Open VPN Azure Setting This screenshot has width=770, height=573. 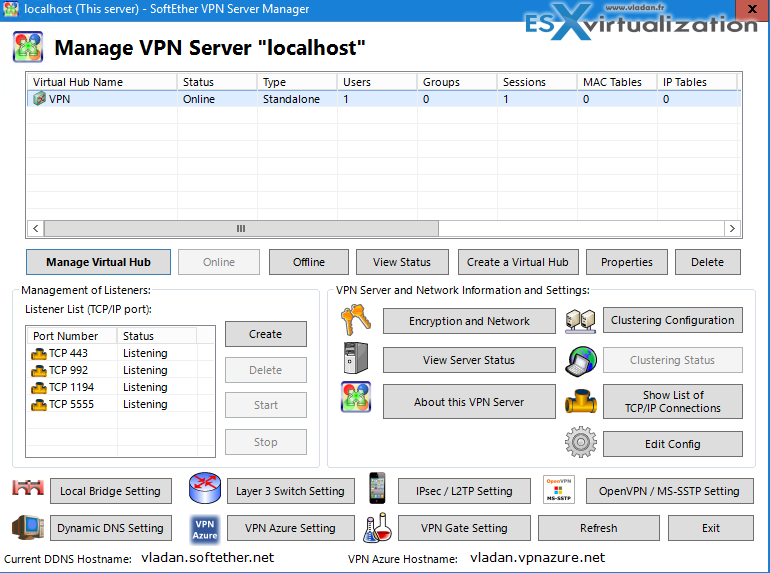click(x=290, y=528)
